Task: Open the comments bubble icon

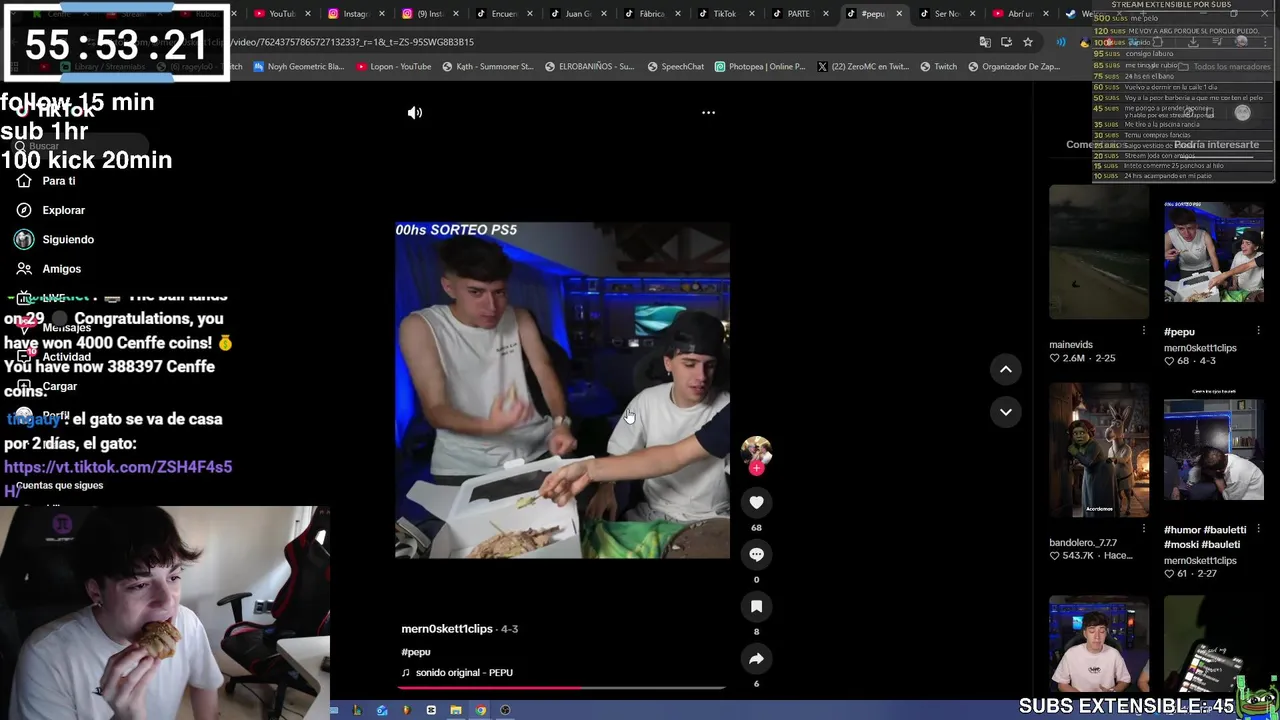Action: [756, 555]
